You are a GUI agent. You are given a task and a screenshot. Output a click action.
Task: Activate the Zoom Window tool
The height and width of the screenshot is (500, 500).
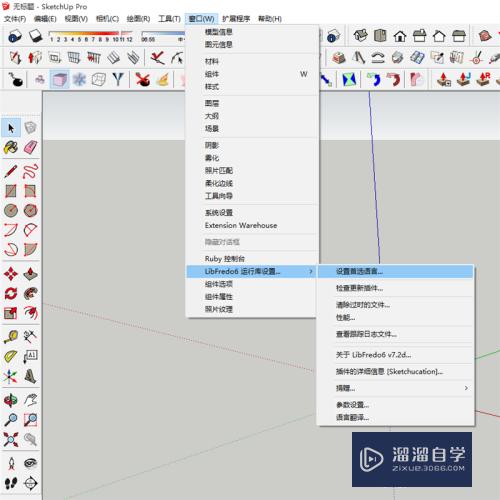(30, 420)
